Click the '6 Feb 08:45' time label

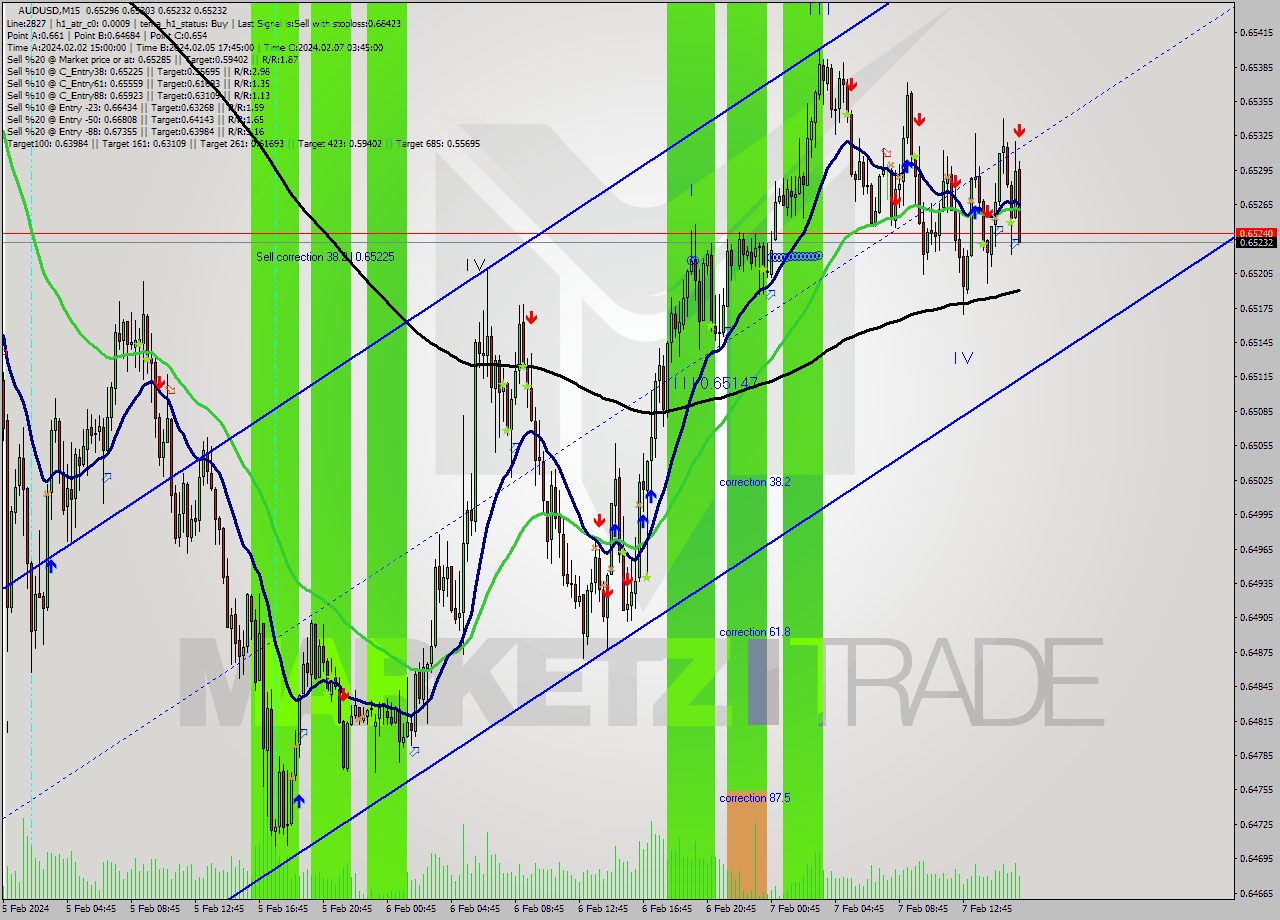(x=539, y=909)
